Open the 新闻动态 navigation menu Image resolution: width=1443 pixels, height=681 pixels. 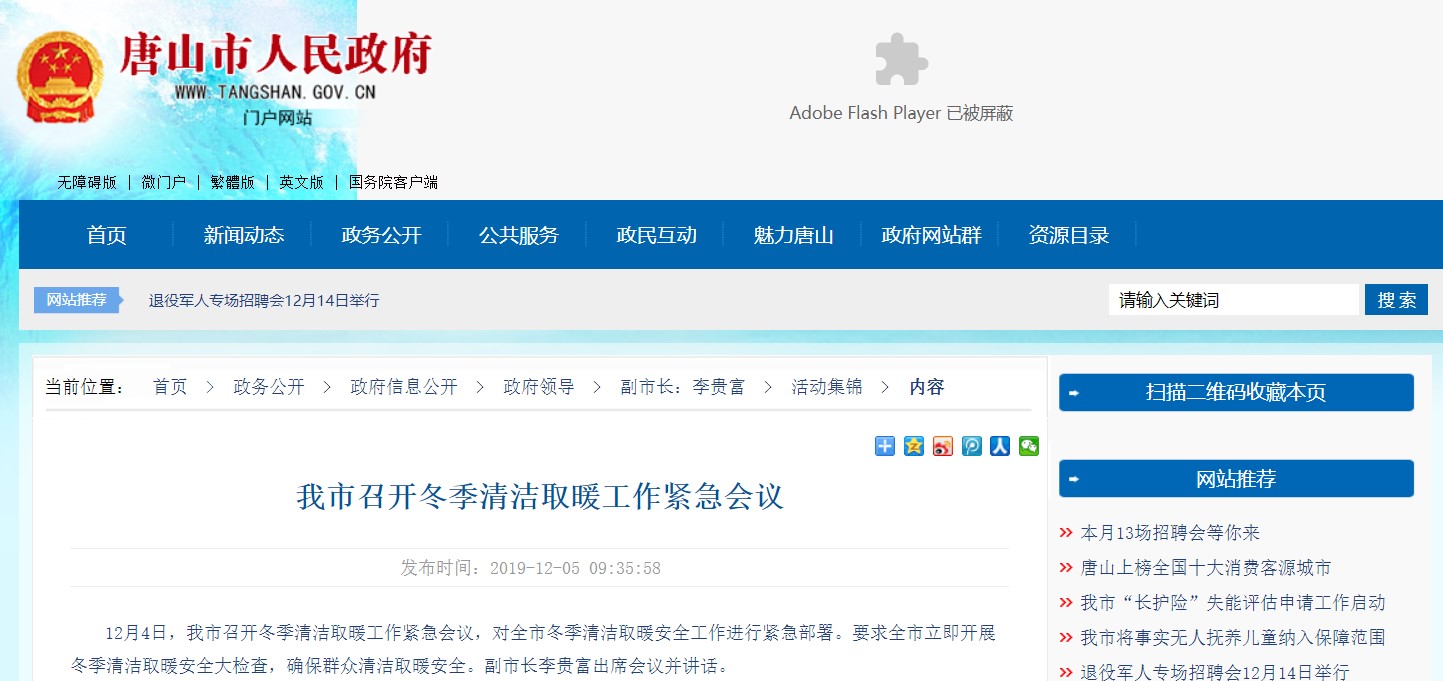pos(244,235)
